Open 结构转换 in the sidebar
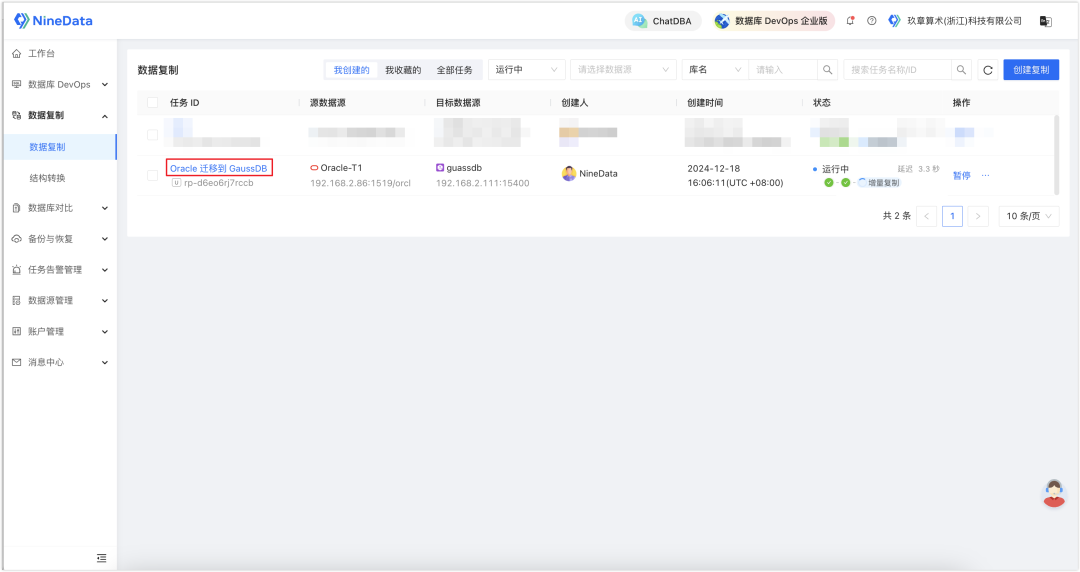Viewport: 1080px width, 572px height. [x=48, y=178]
